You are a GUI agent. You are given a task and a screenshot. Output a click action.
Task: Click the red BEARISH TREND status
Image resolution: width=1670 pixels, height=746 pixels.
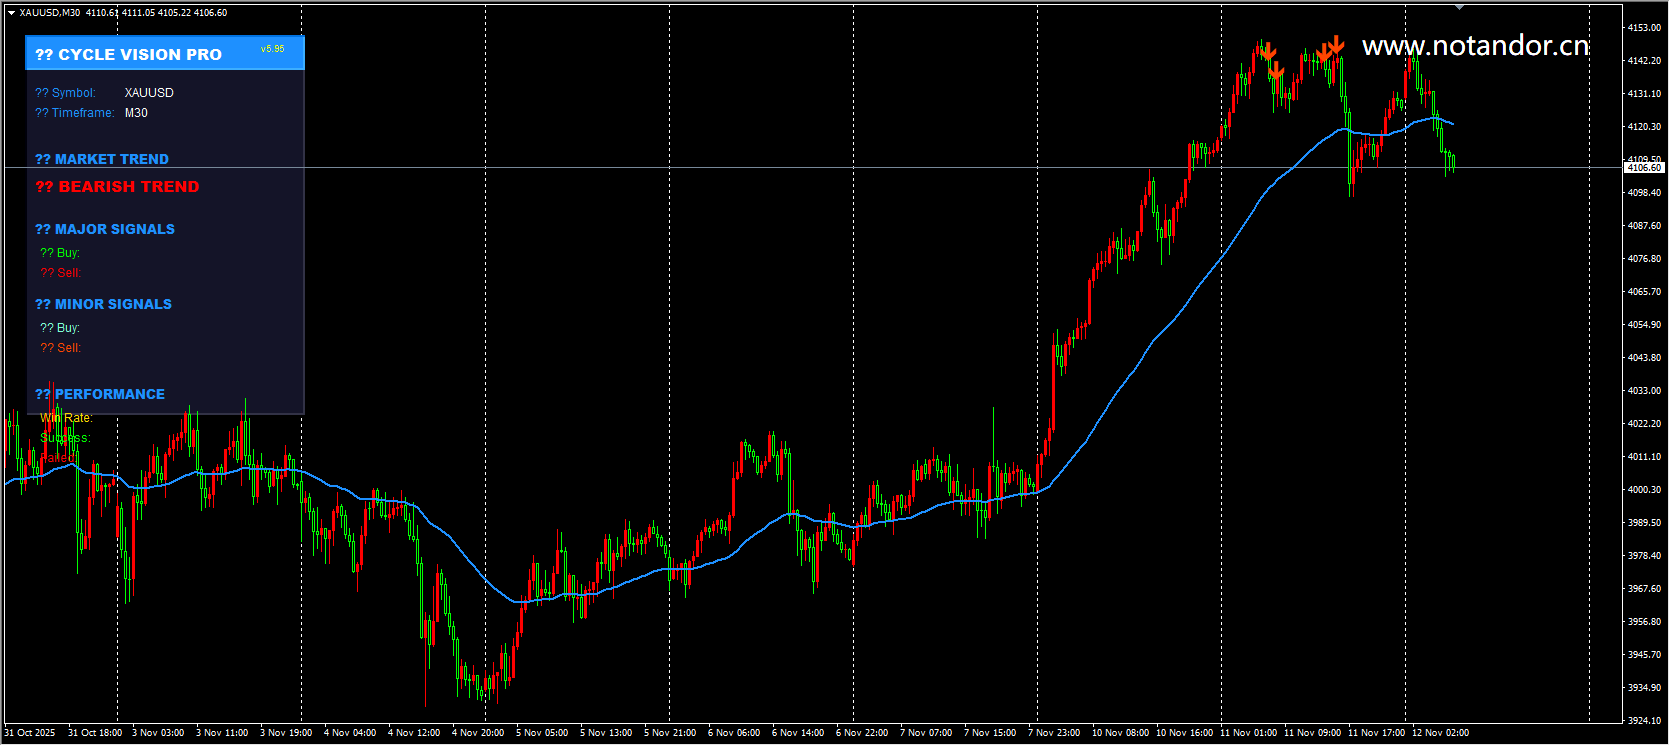pyautogui.click(x=117, y=187)
